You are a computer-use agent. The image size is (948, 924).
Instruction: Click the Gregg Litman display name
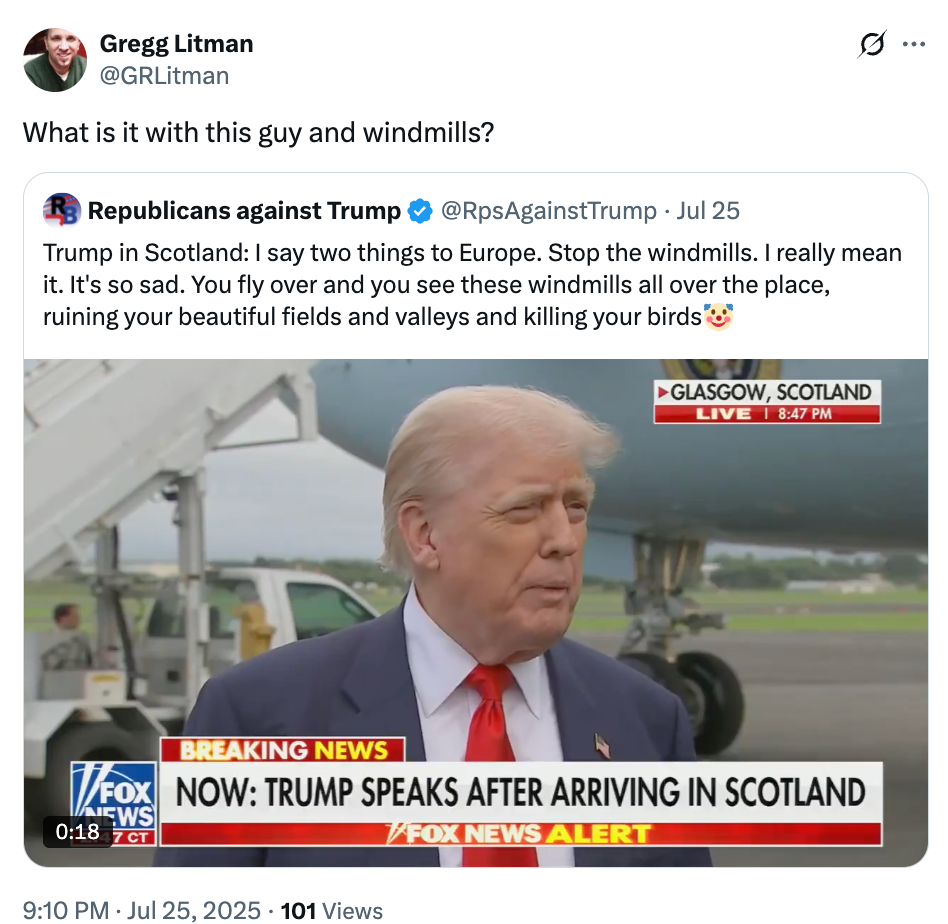(x=176, y=44)
